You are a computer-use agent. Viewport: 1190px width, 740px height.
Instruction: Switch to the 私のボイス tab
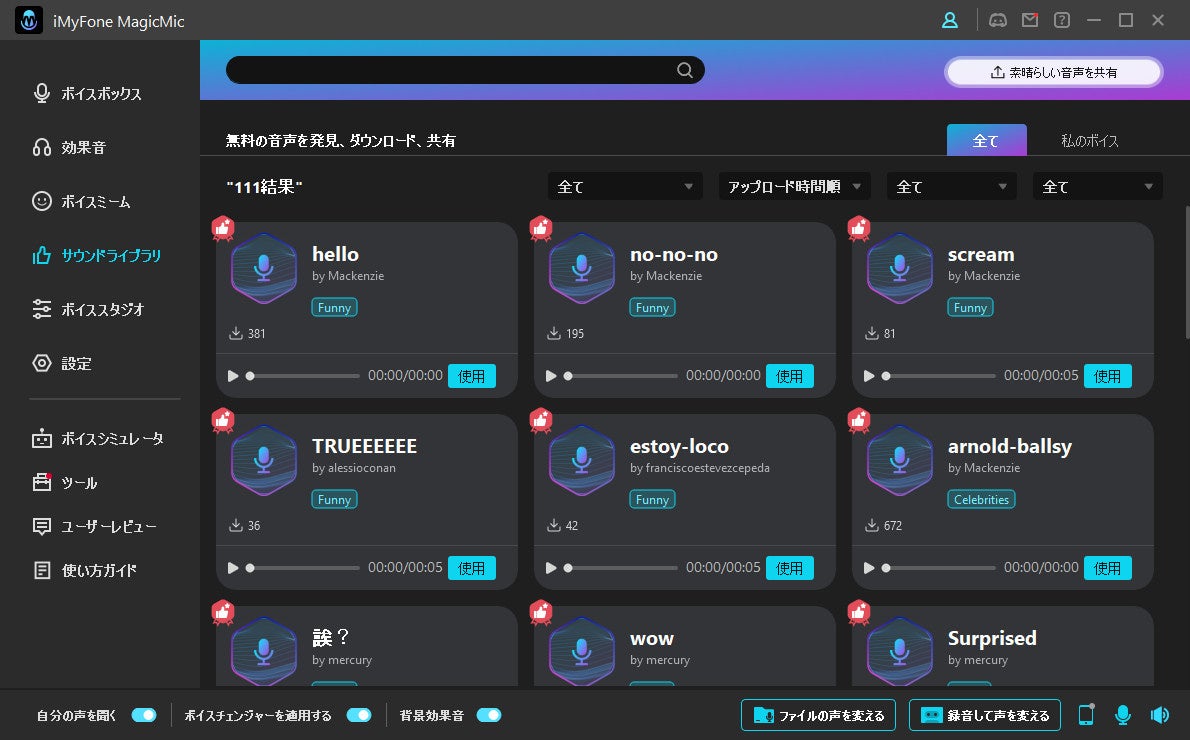1089,140
